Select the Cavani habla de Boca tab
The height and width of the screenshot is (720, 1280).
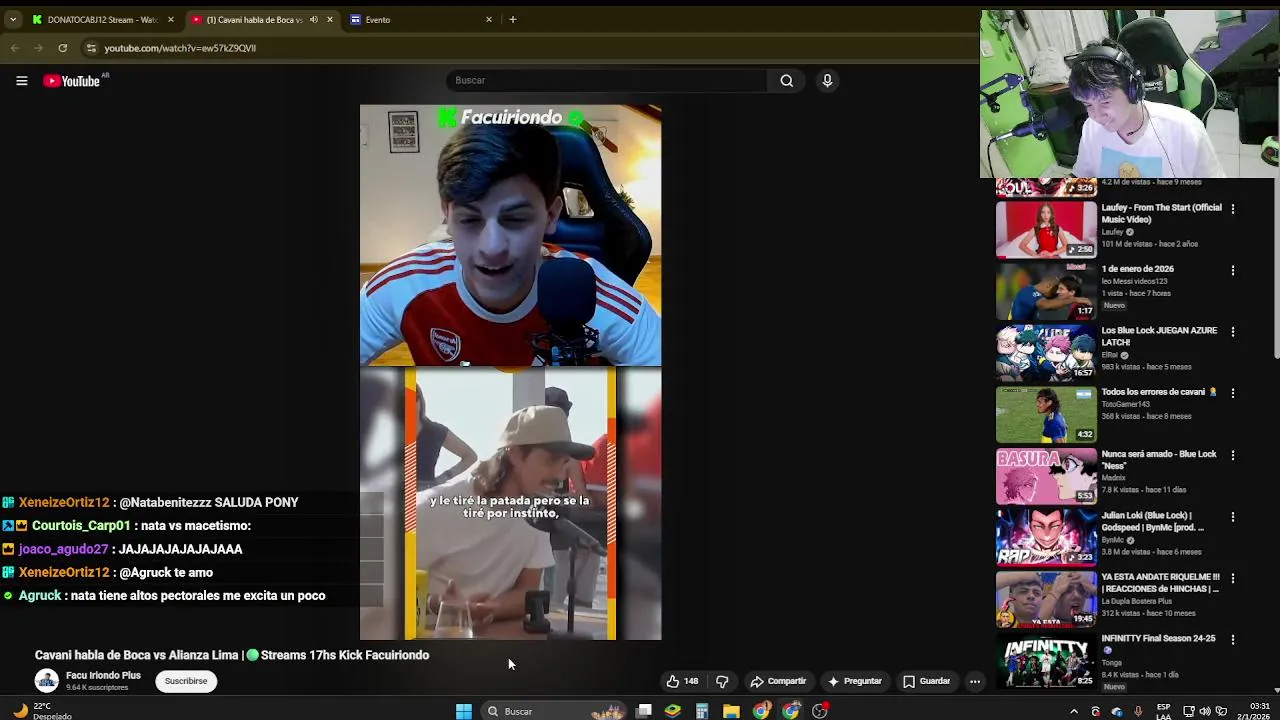coord(262,19)
